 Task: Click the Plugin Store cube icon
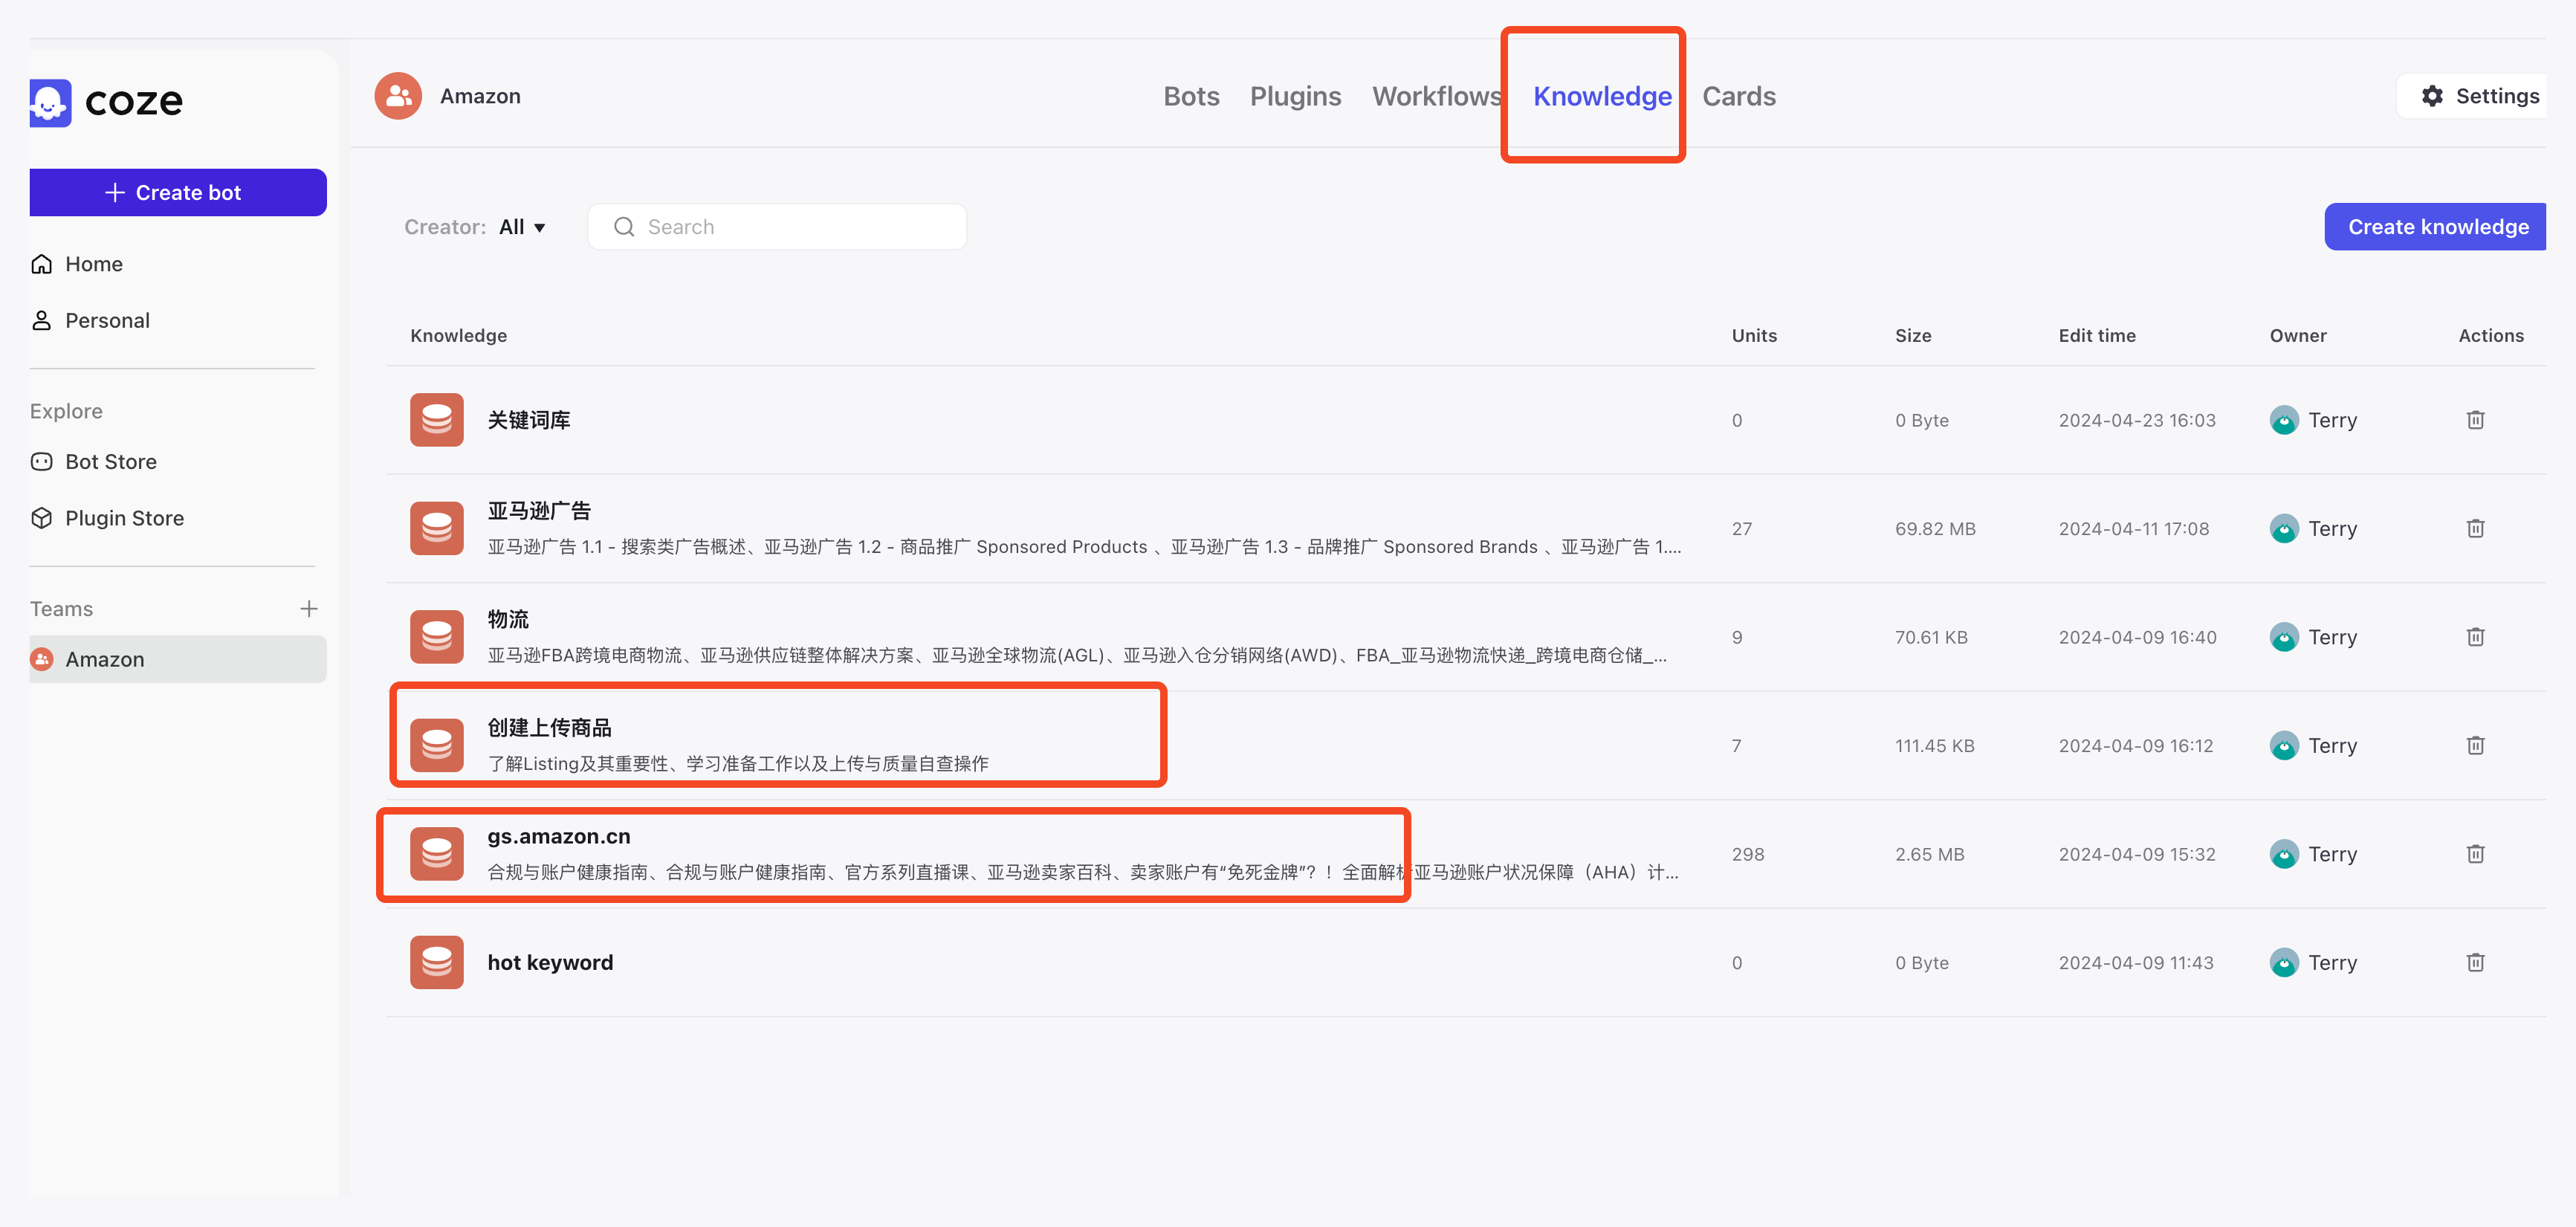coord(42,518)
